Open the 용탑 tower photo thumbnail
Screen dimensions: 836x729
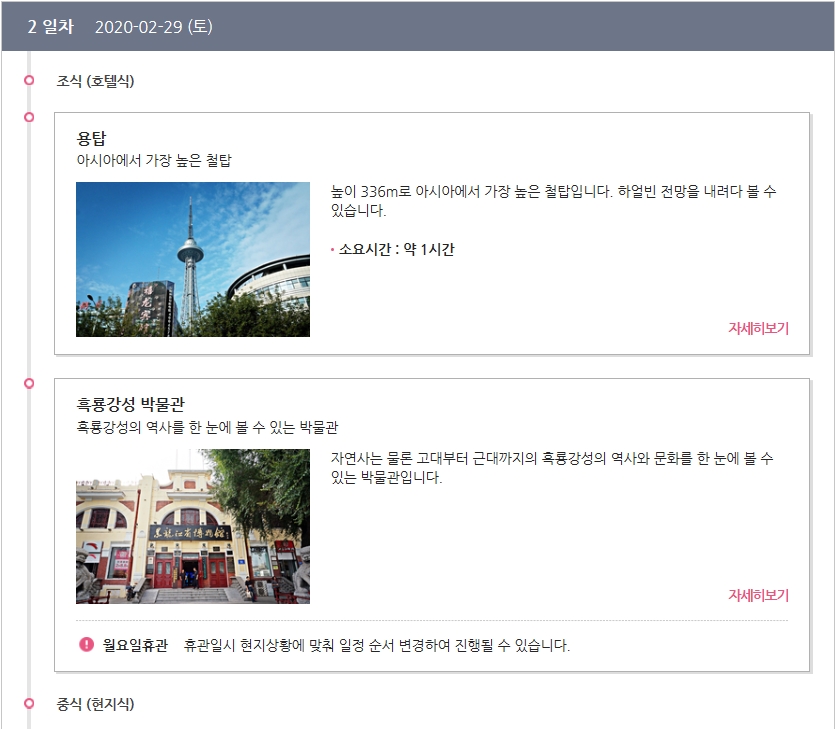coord(193,259)
